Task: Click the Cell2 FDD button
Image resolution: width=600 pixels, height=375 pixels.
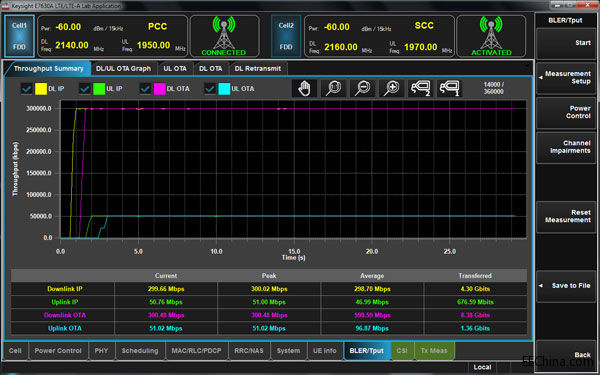Action: [x=286, y=36]
